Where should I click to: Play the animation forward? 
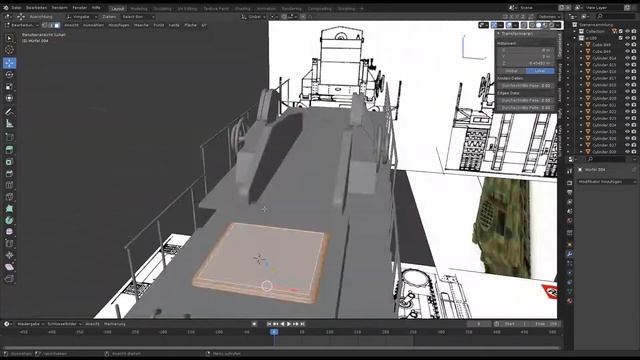(x=289, y=324)
